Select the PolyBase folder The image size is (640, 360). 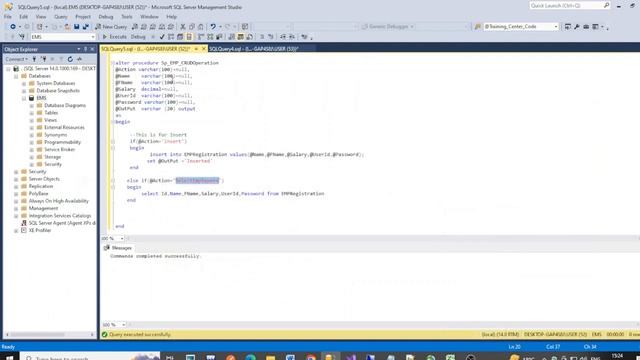38,193
